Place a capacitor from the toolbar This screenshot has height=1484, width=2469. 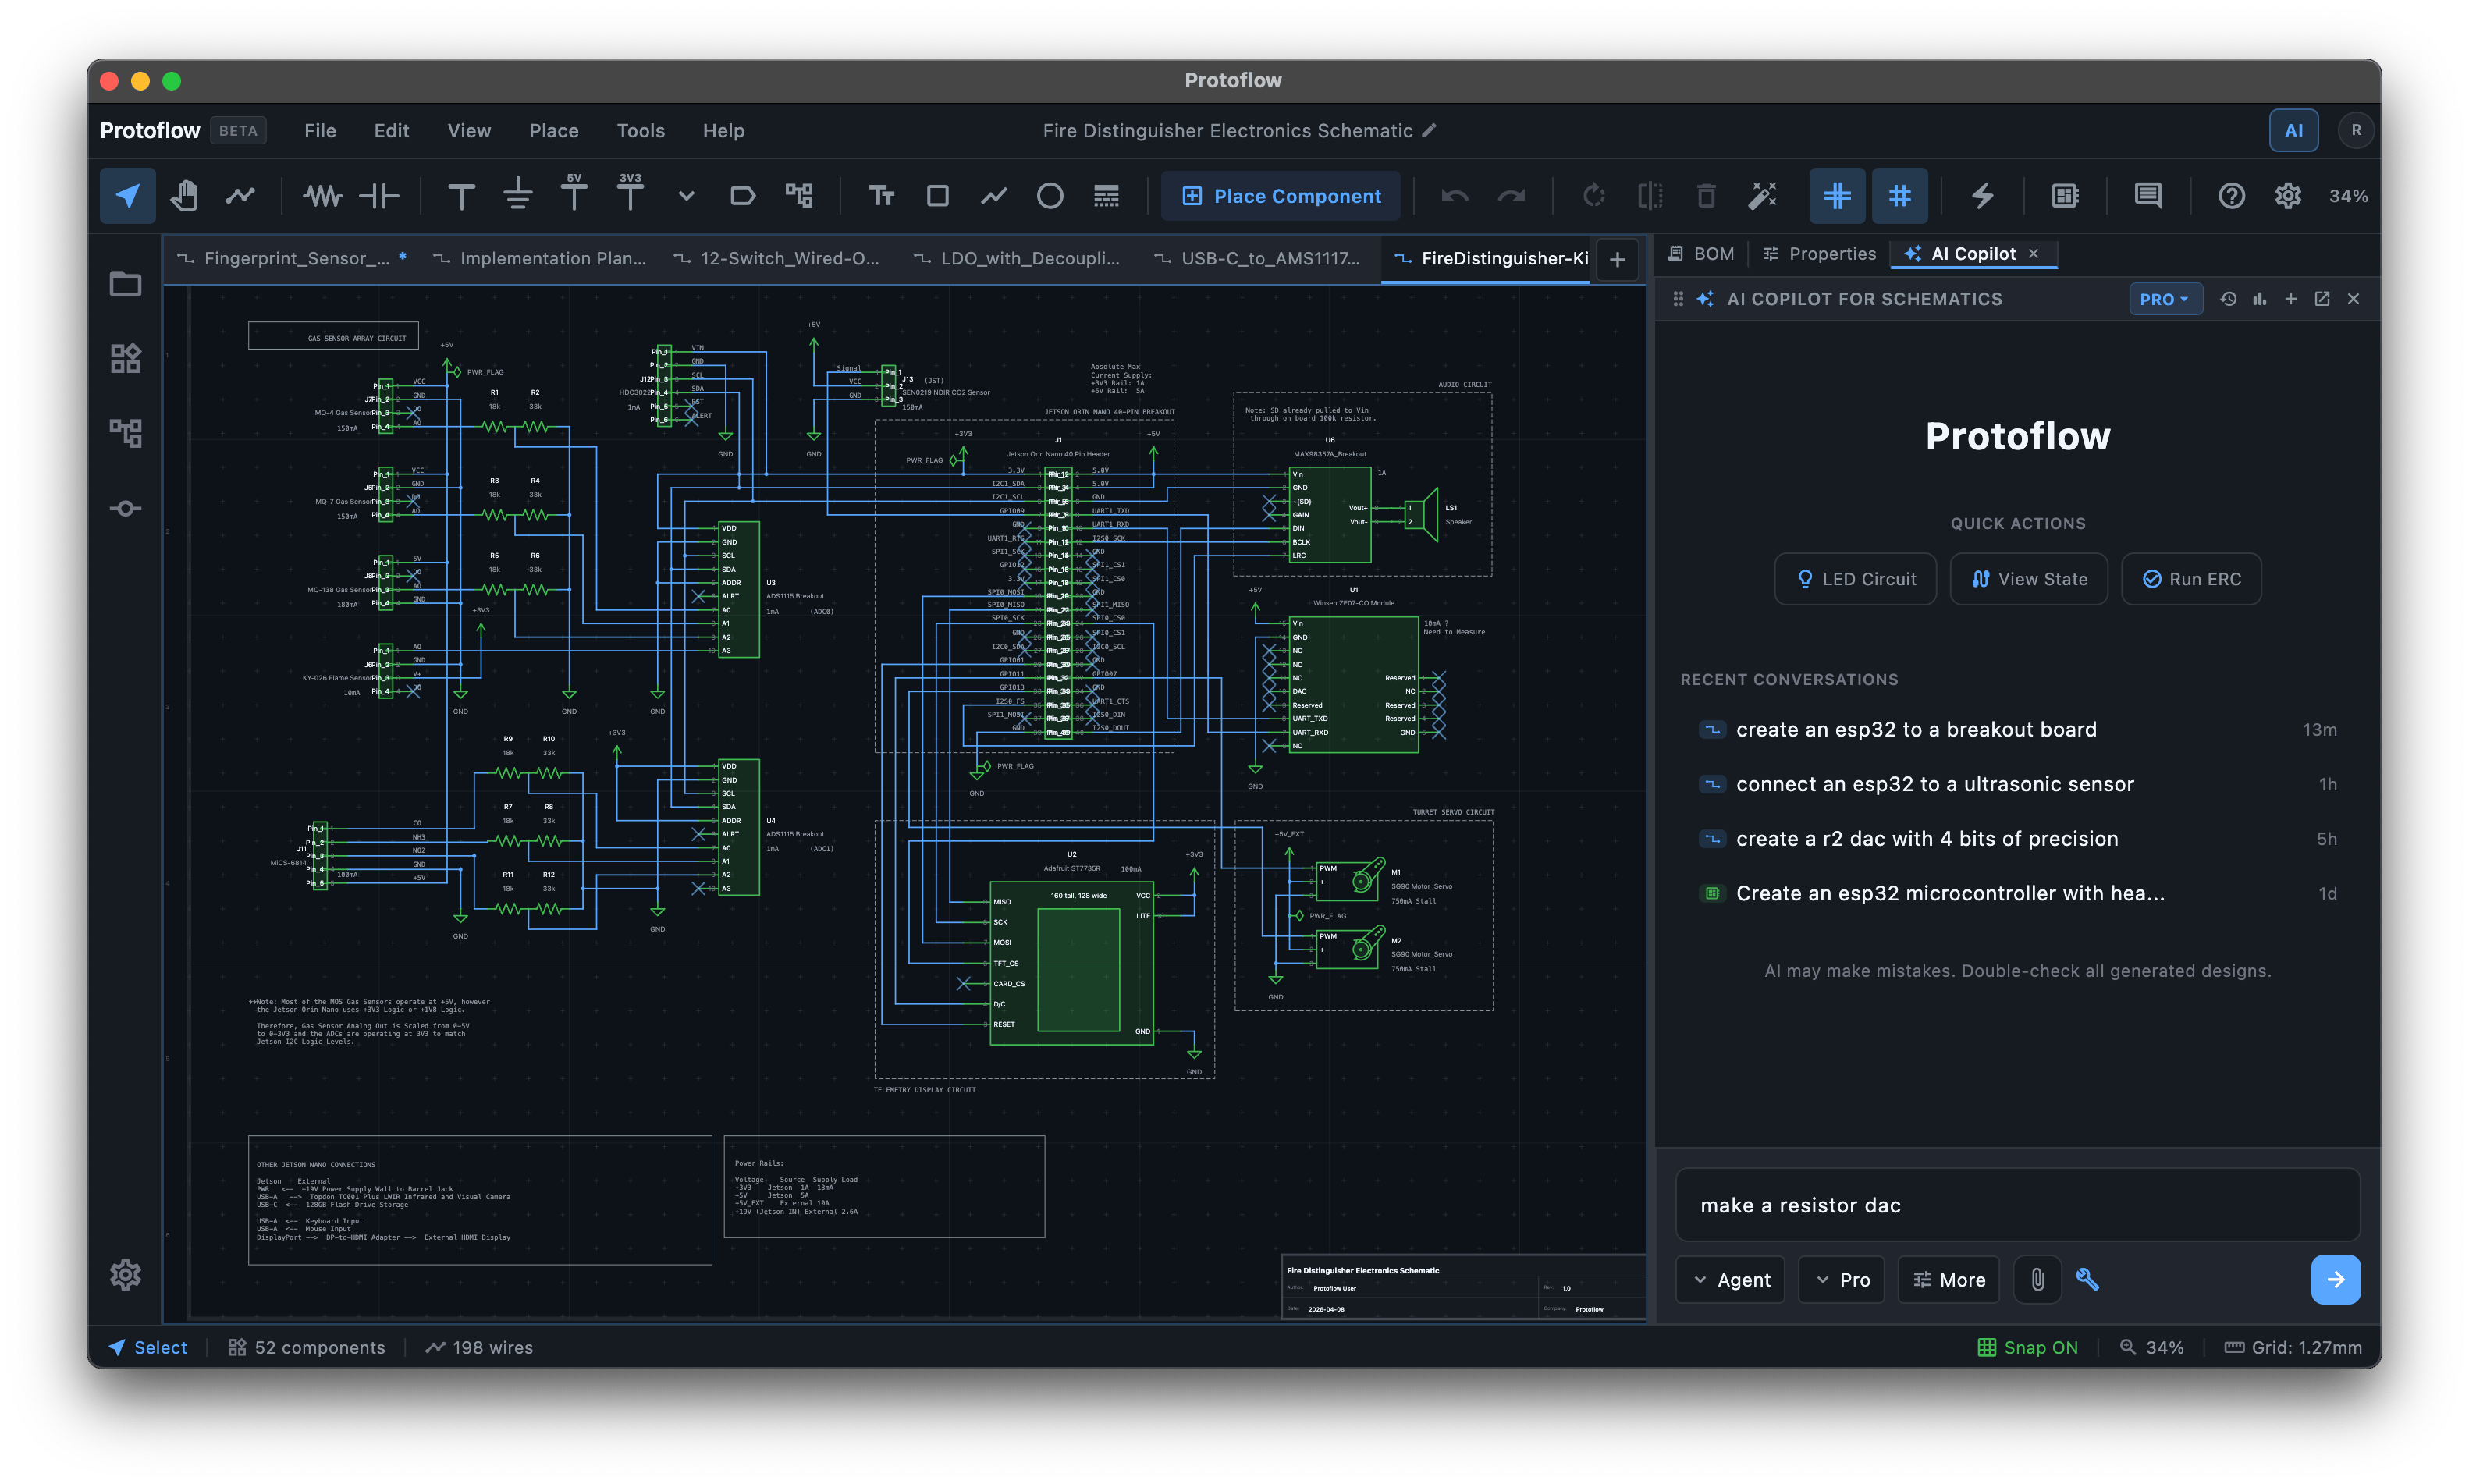point(379,196)
